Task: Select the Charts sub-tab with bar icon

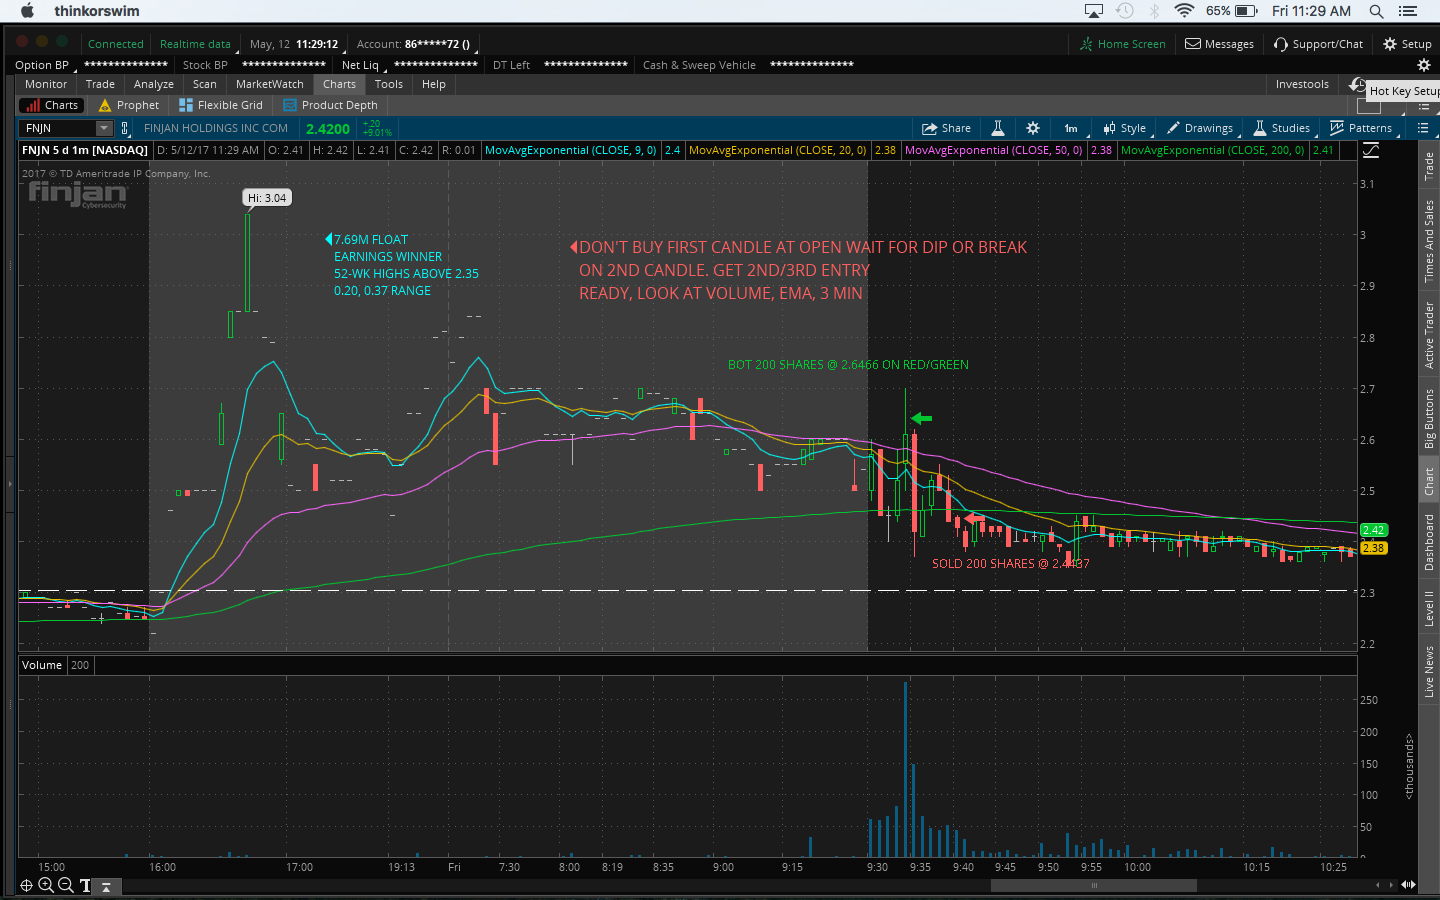Action: (x=52, y=105)
